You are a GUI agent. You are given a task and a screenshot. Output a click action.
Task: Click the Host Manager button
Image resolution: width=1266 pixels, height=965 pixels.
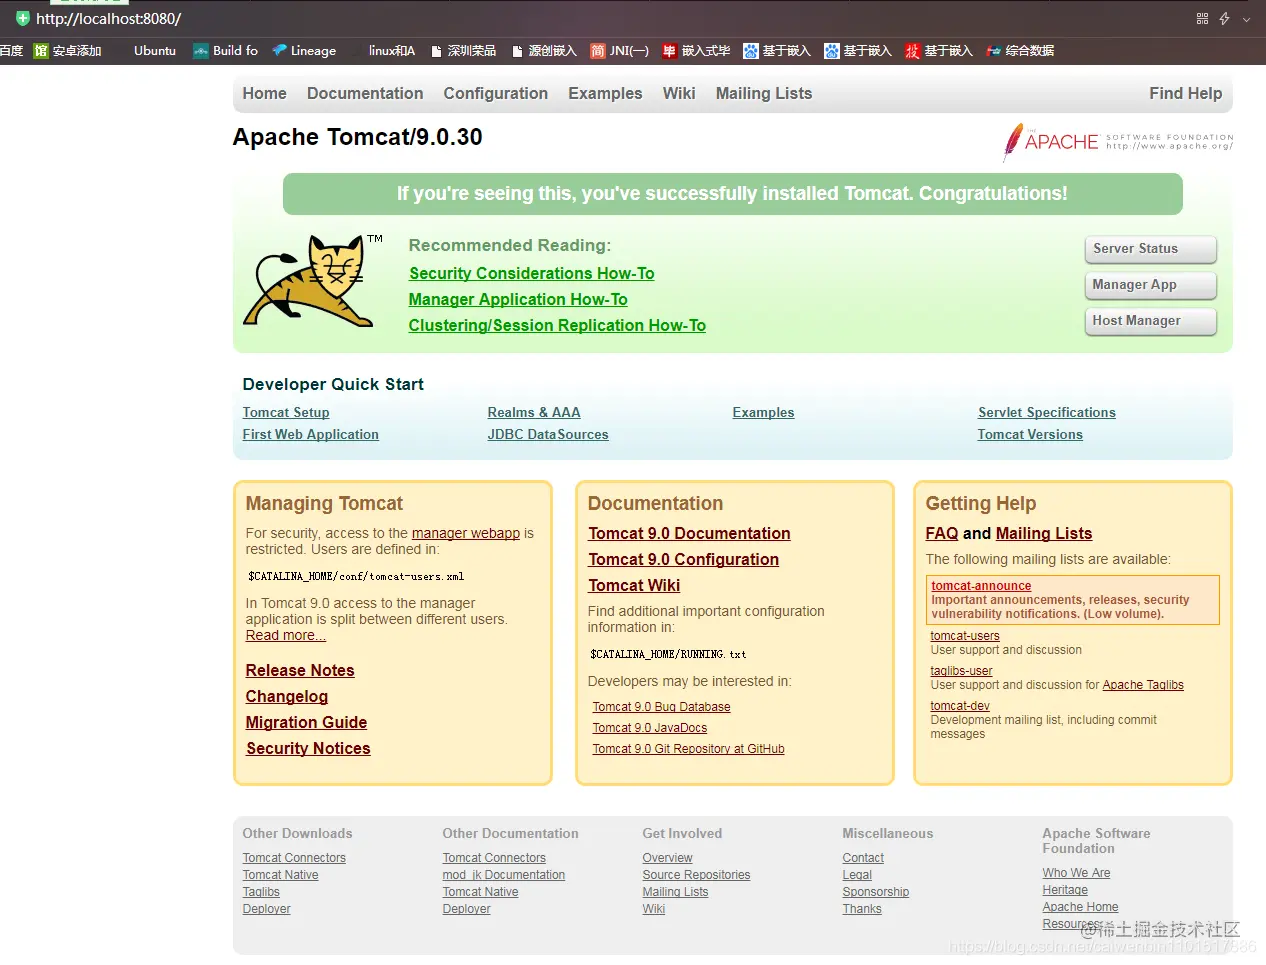point(1150,321)
